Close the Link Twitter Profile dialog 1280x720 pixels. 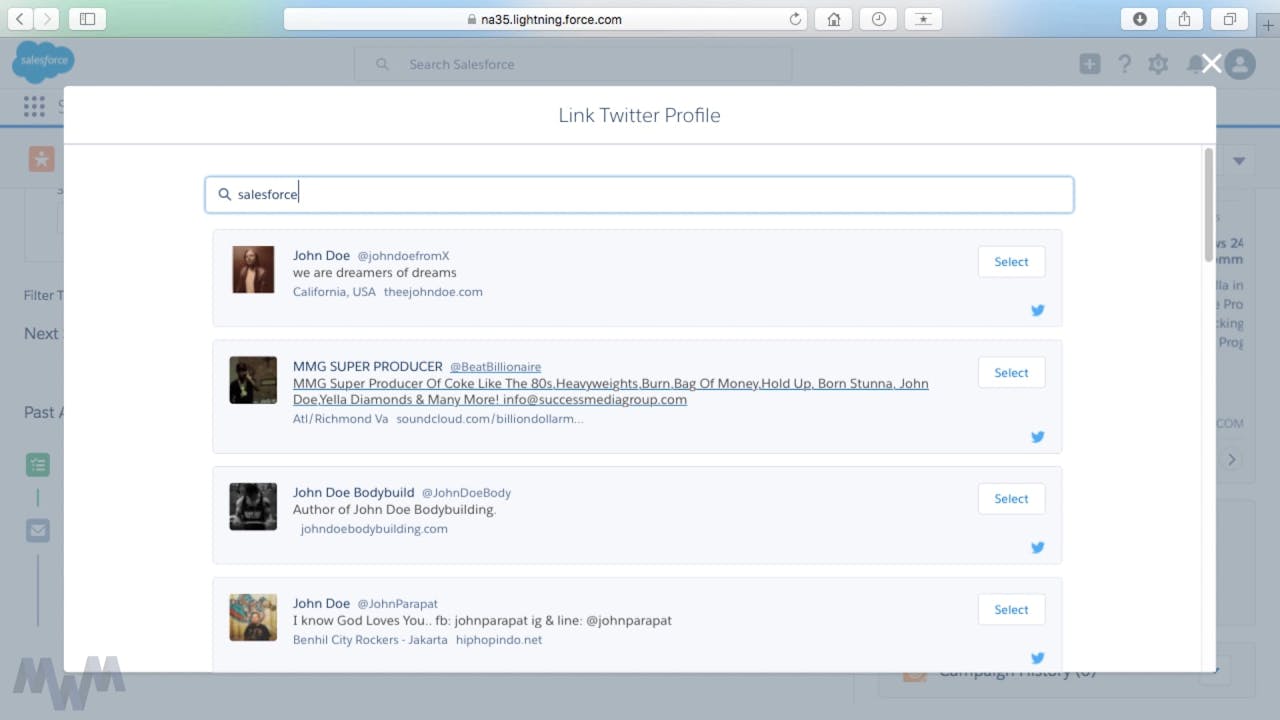(1211, 64)
